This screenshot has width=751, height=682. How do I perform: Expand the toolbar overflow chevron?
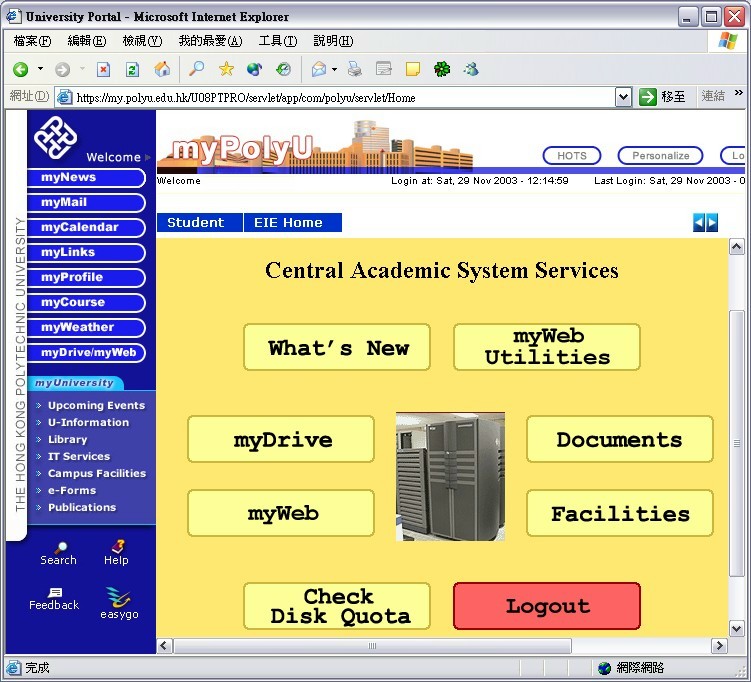click(739, 92)
